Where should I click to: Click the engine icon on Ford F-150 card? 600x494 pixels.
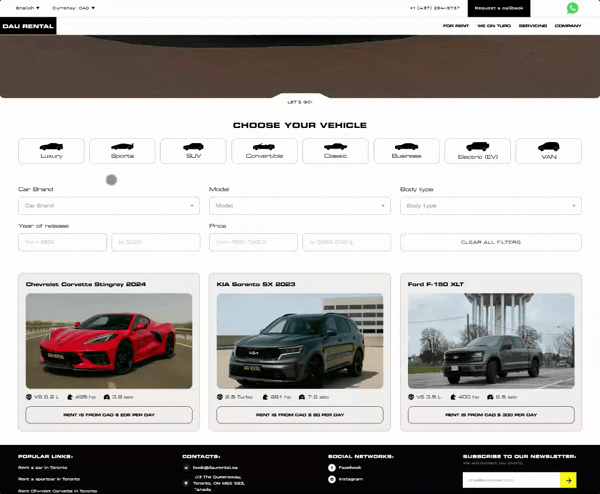point(411,397)
